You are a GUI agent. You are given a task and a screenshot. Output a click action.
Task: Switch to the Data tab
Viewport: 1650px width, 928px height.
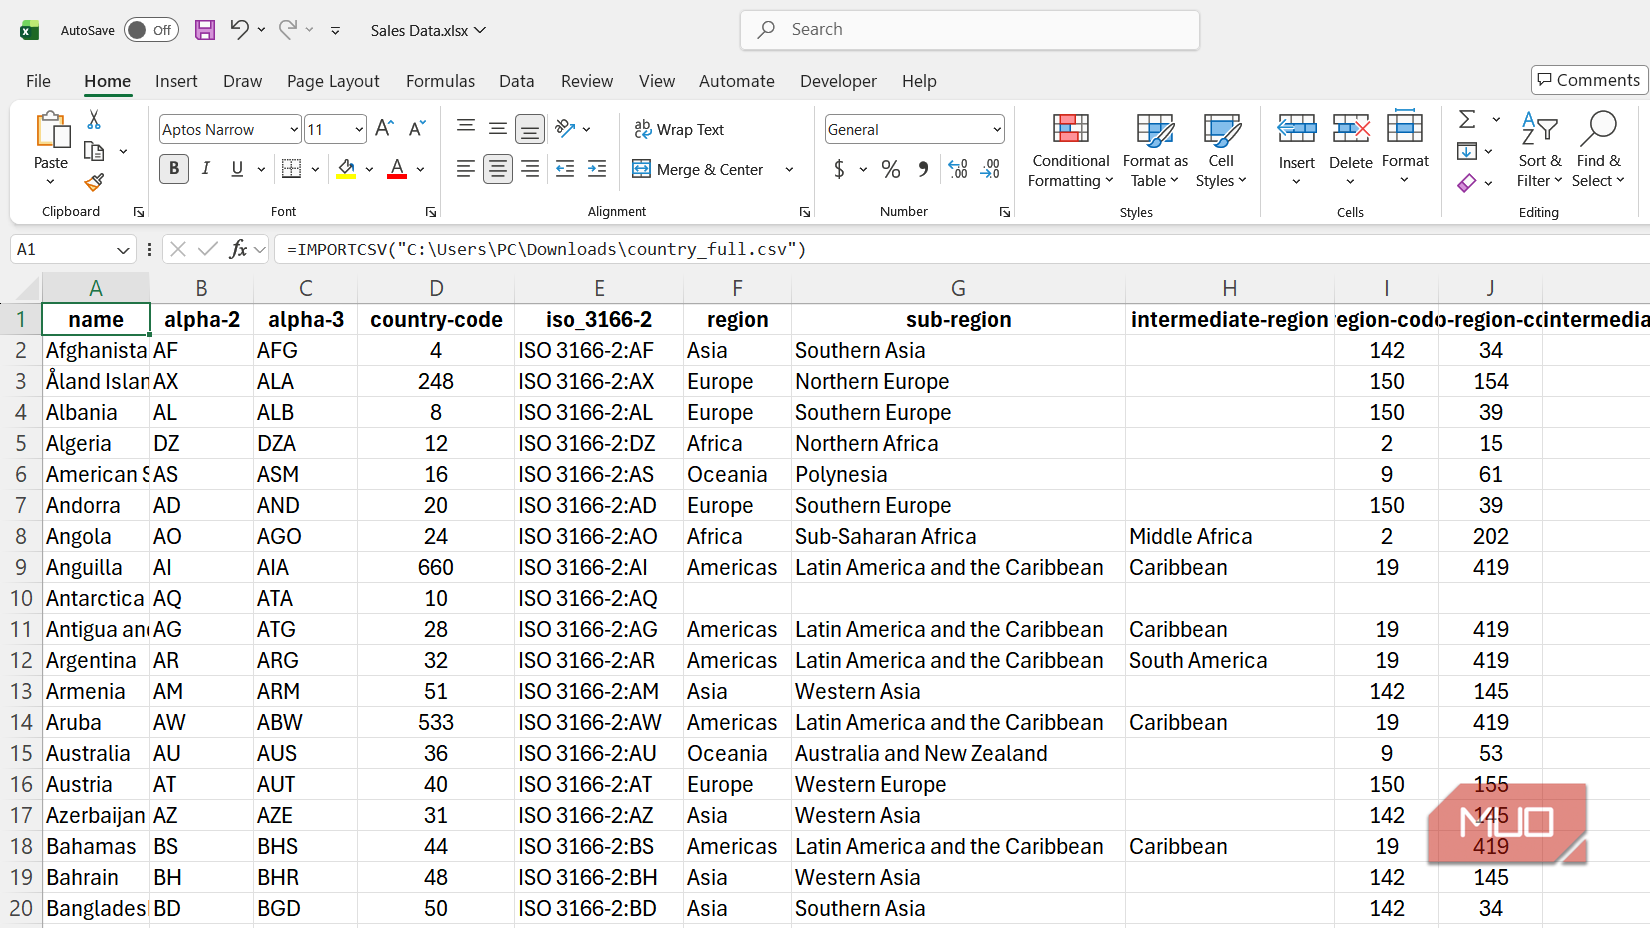click(516, 81)
